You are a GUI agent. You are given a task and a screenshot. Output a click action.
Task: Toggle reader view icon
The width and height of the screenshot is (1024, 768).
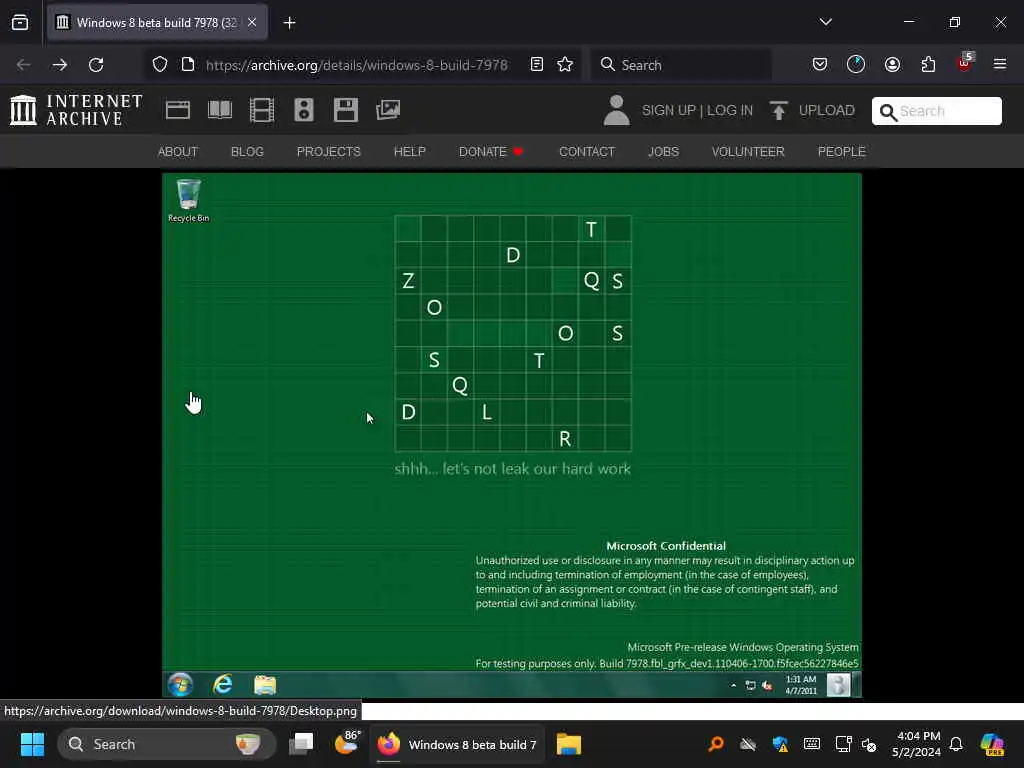(x=537, y=65)
